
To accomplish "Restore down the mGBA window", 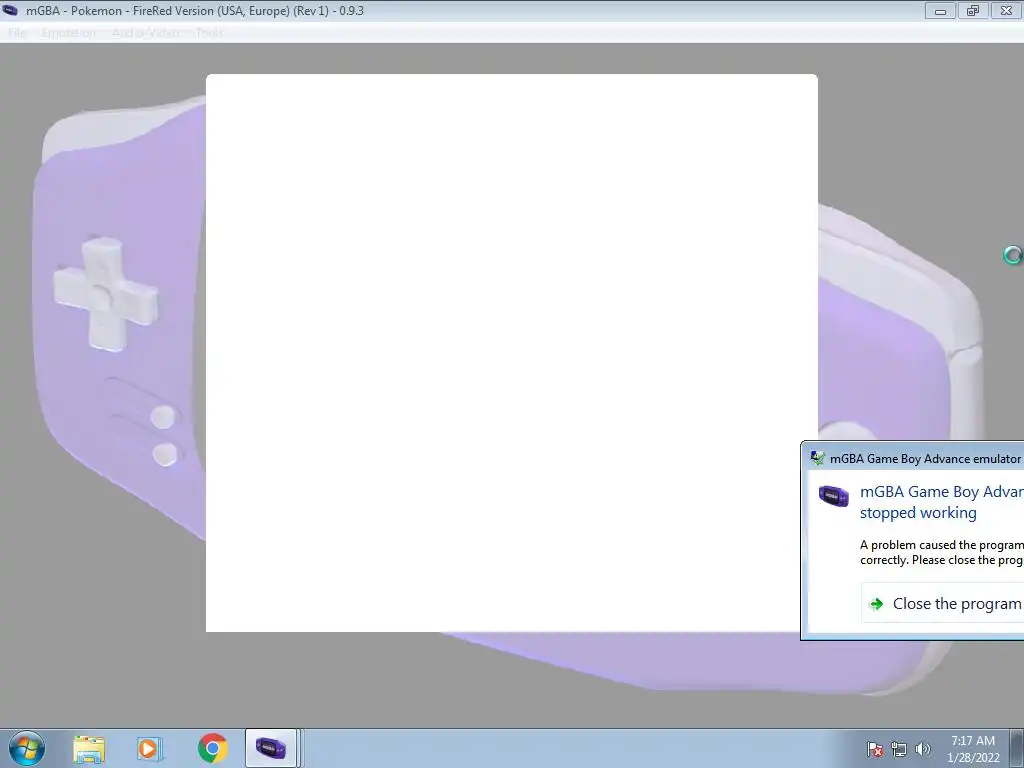I will pos(973,11).
